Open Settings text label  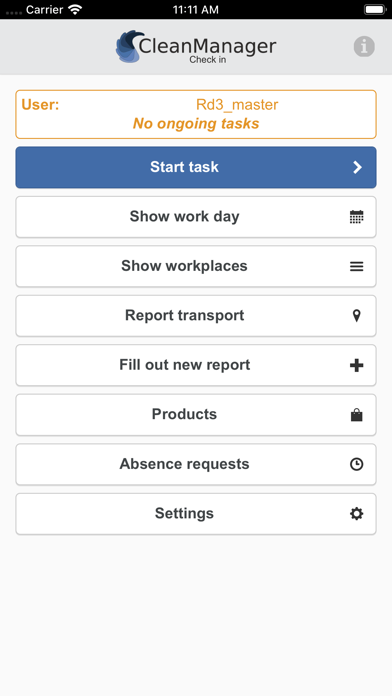pyautogui.click(x=184, y=514)
